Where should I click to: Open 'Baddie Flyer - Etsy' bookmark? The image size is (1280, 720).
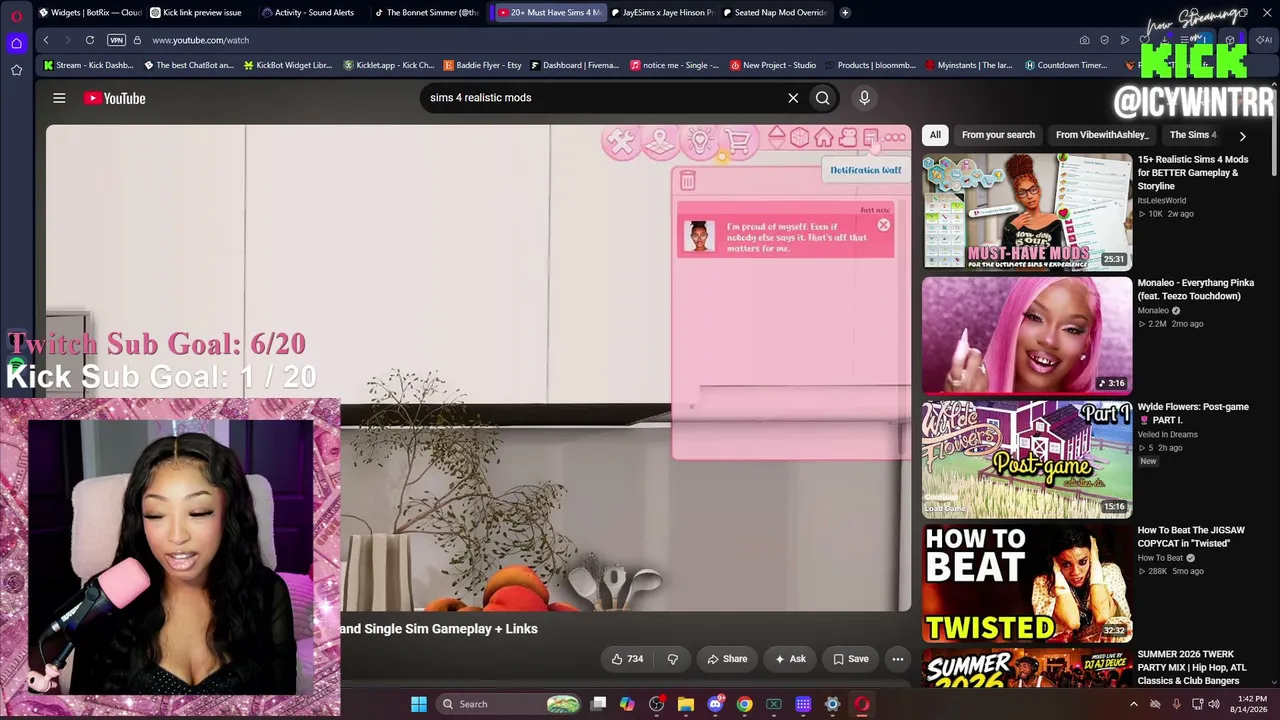click(x=483, y=65)
